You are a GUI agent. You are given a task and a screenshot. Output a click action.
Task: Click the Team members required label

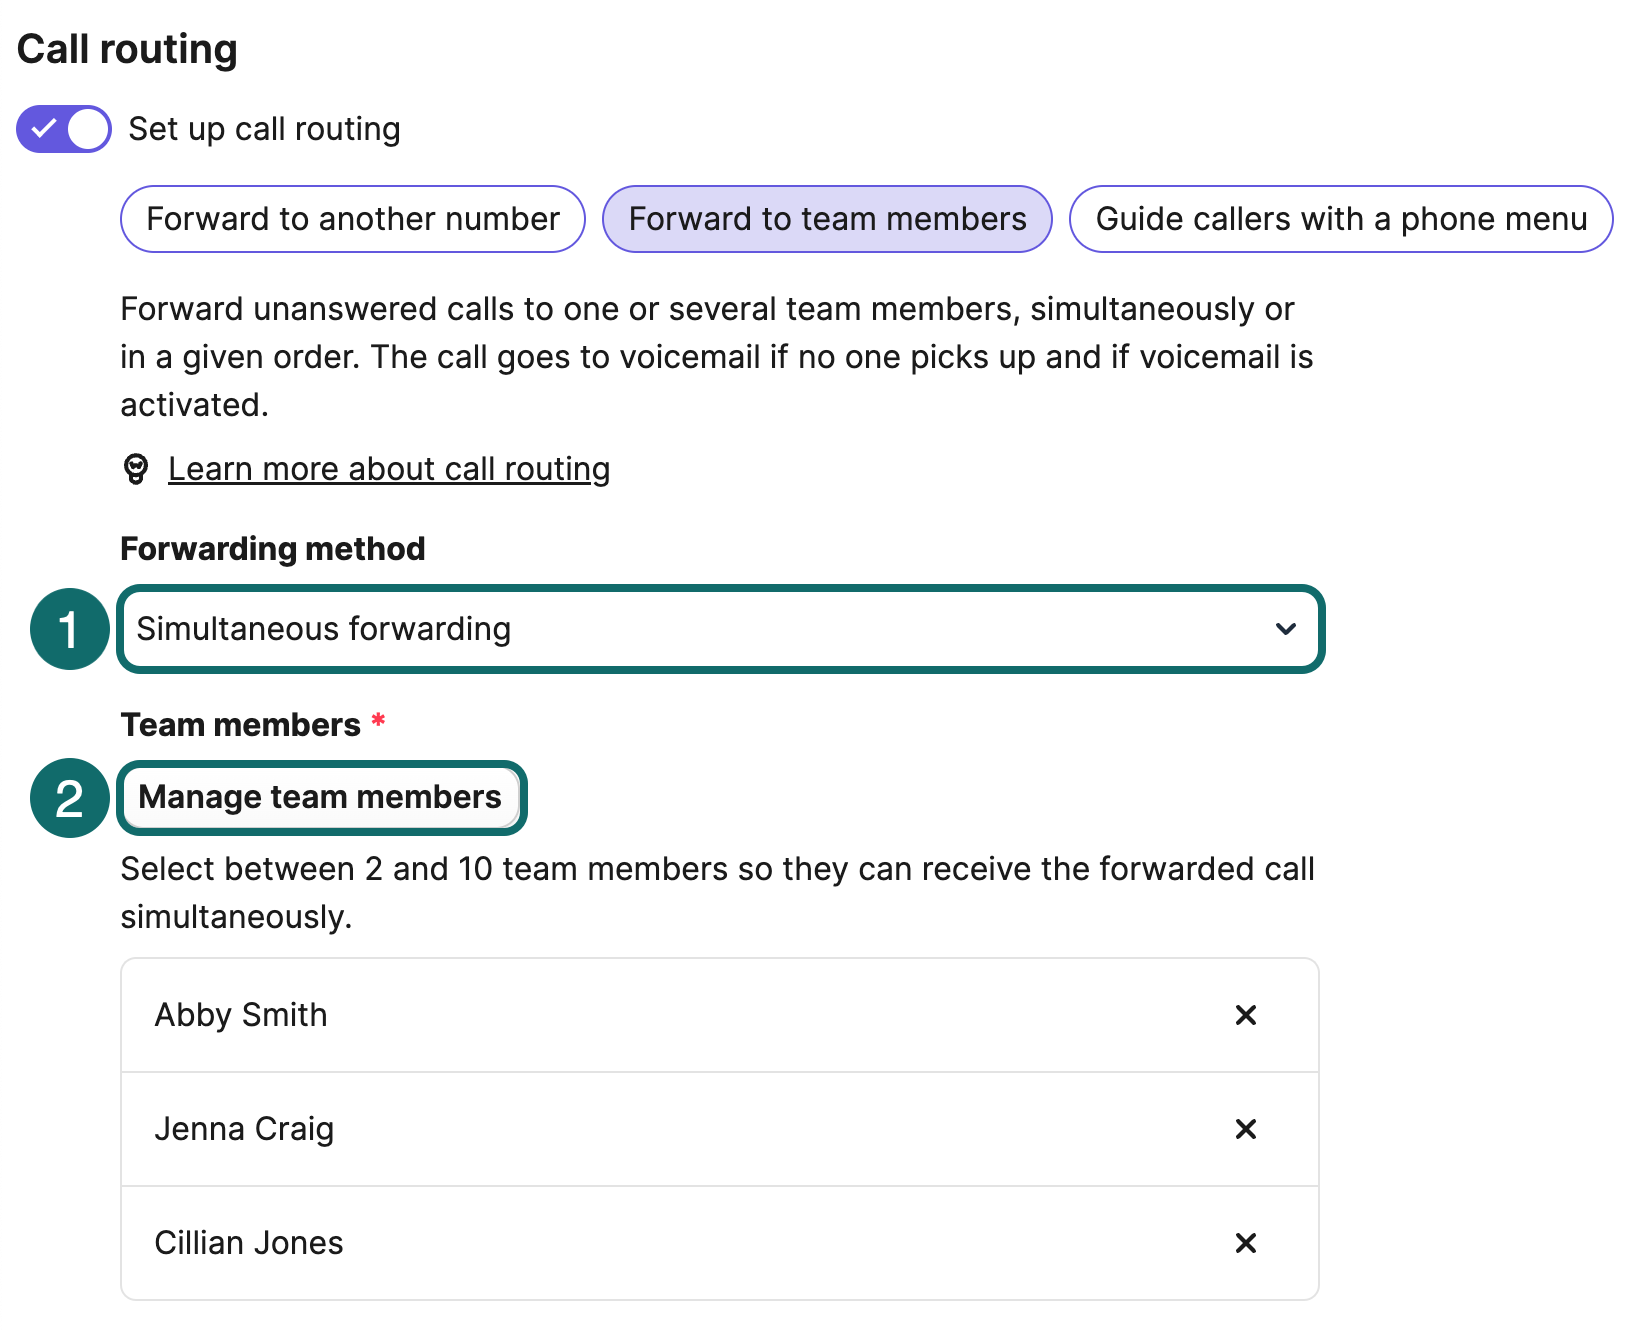(241, 725)
